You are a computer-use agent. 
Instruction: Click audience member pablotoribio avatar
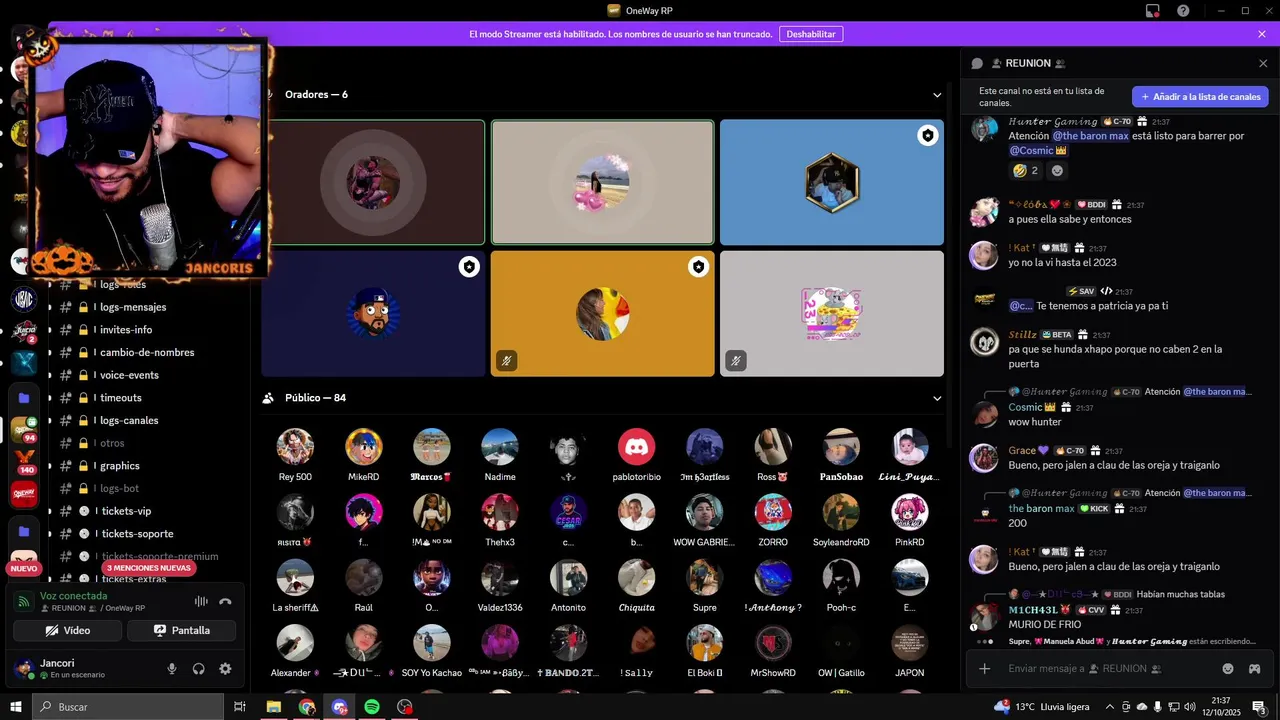point(636,447)
